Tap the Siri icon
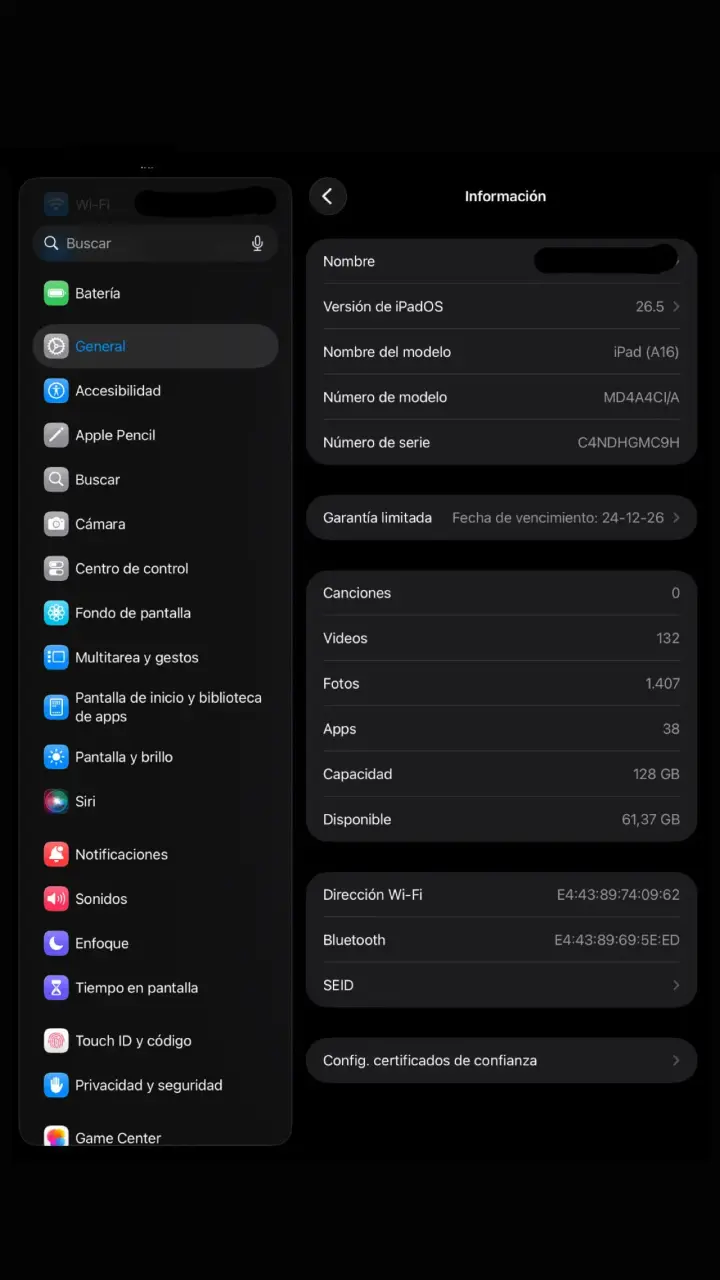 (x=56, y=801)
